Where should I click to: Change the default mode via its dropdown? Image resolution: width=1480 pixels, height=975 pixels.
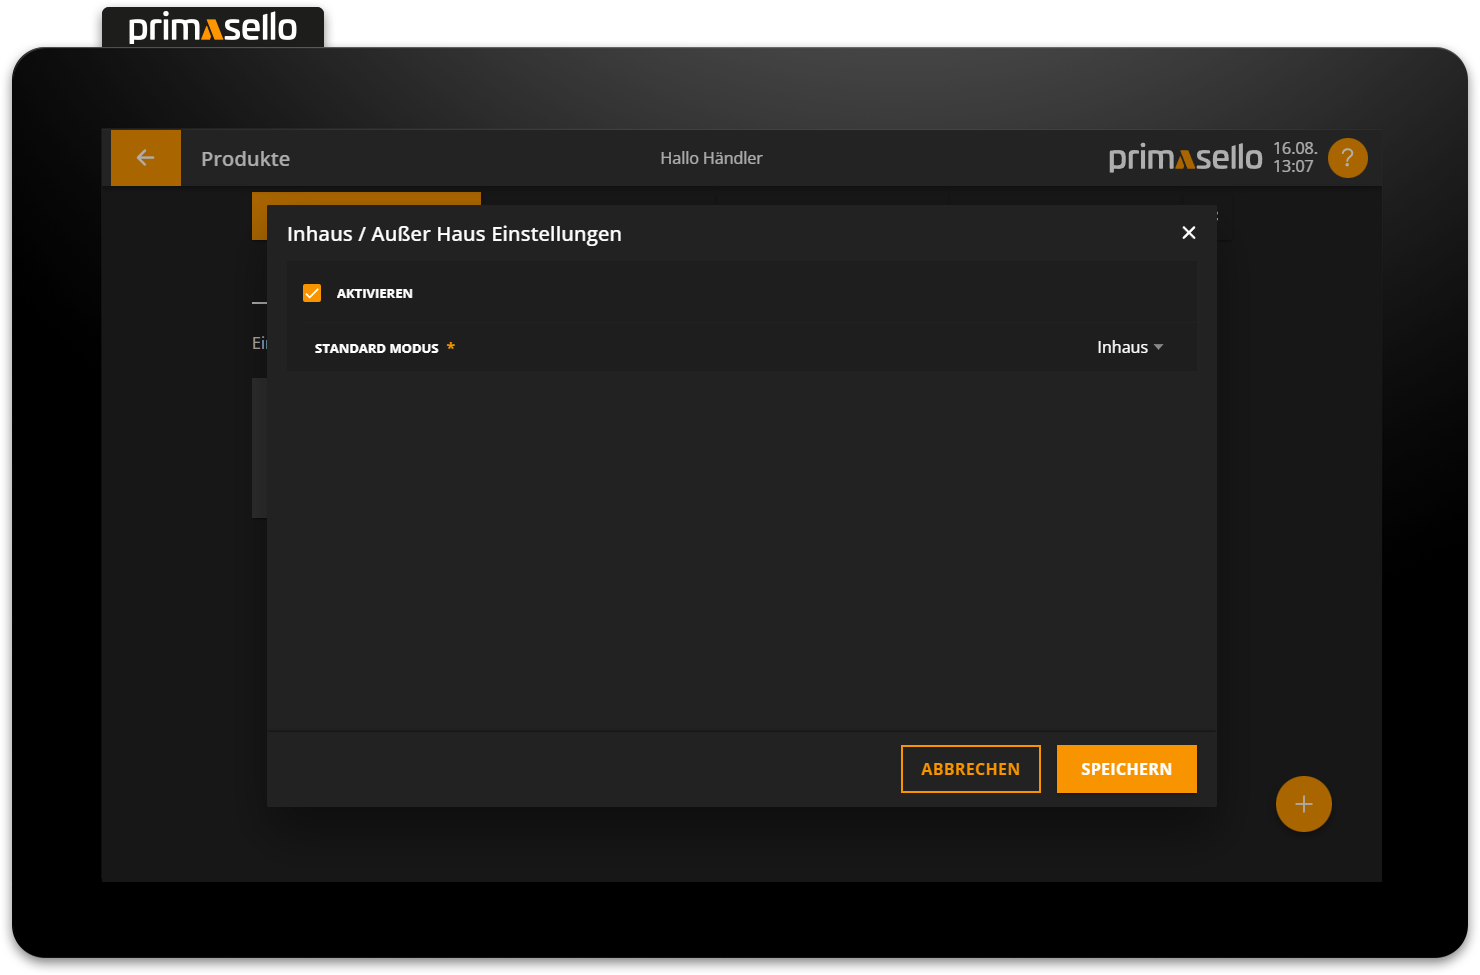pyautogui.click(x=1130, y=347)
